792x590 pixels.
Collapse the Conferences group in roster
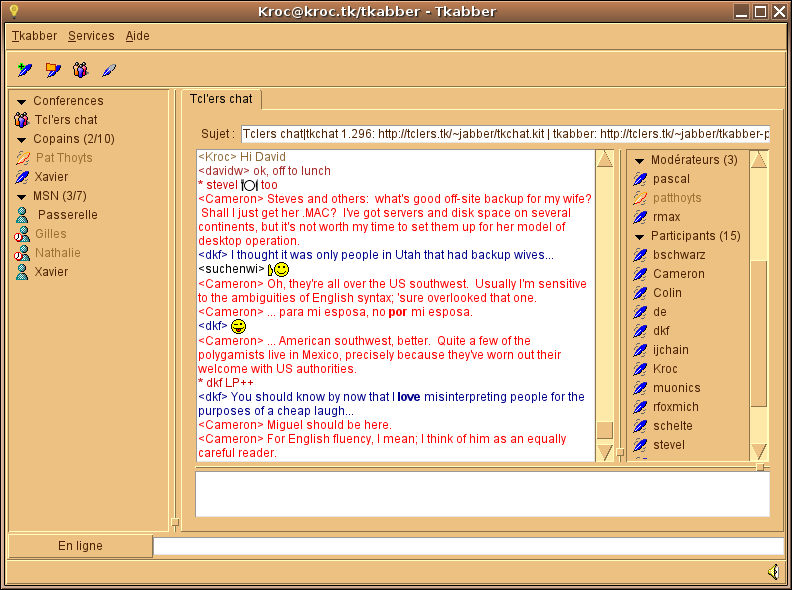(21, 101)
